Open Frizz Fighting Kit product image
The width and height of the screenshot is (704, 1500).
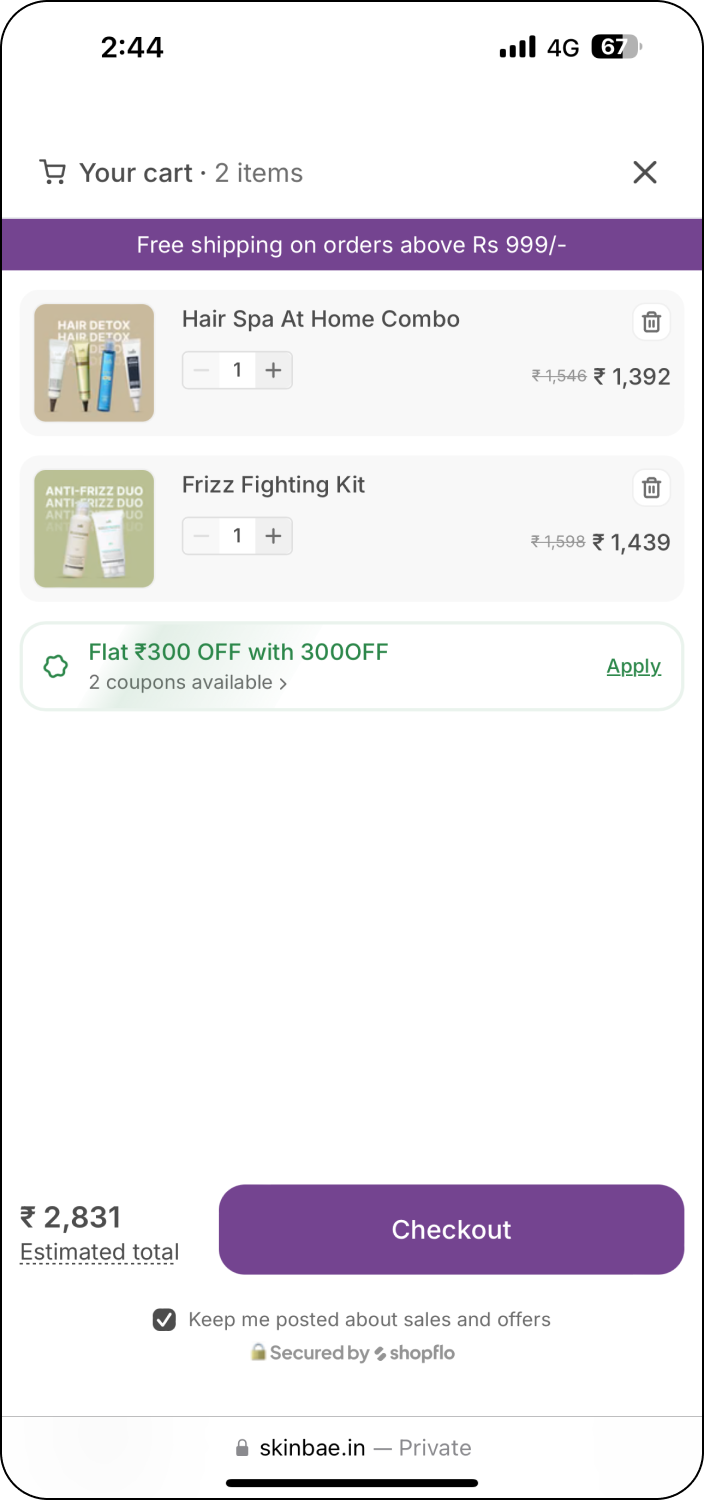94,528
